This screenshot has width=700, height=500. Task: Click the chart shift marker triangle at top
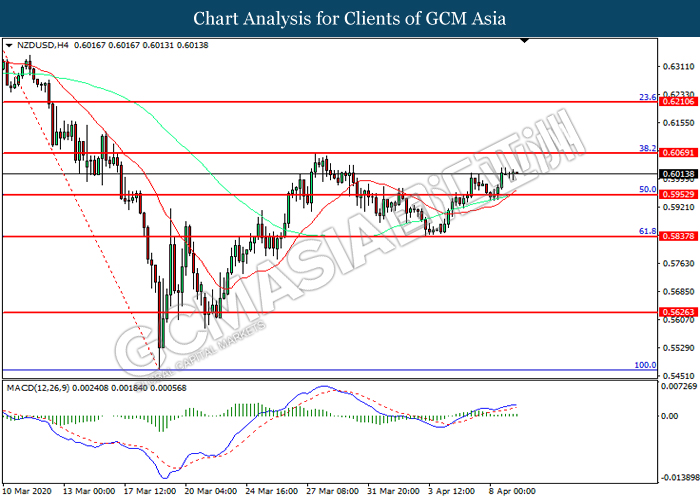tap(525, 41)
